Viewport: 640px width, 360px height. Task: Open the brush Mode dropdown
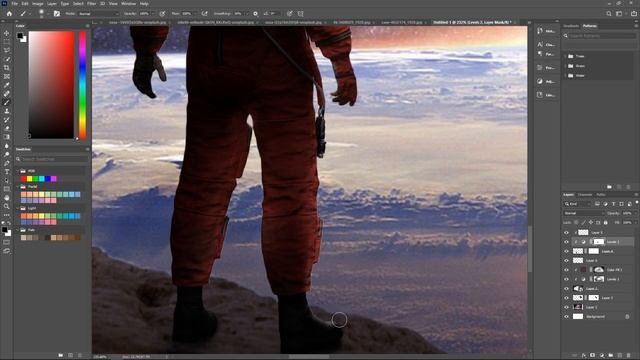[x=98, y=13]
